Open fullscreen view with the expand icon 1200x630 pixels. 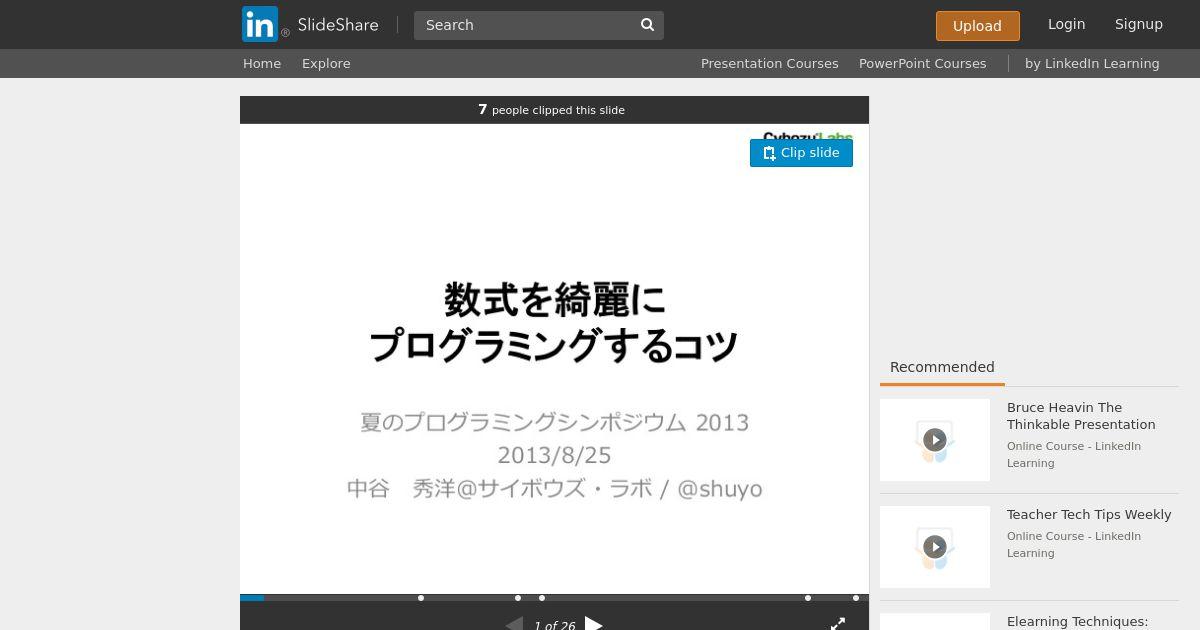[x=838, y=624]
